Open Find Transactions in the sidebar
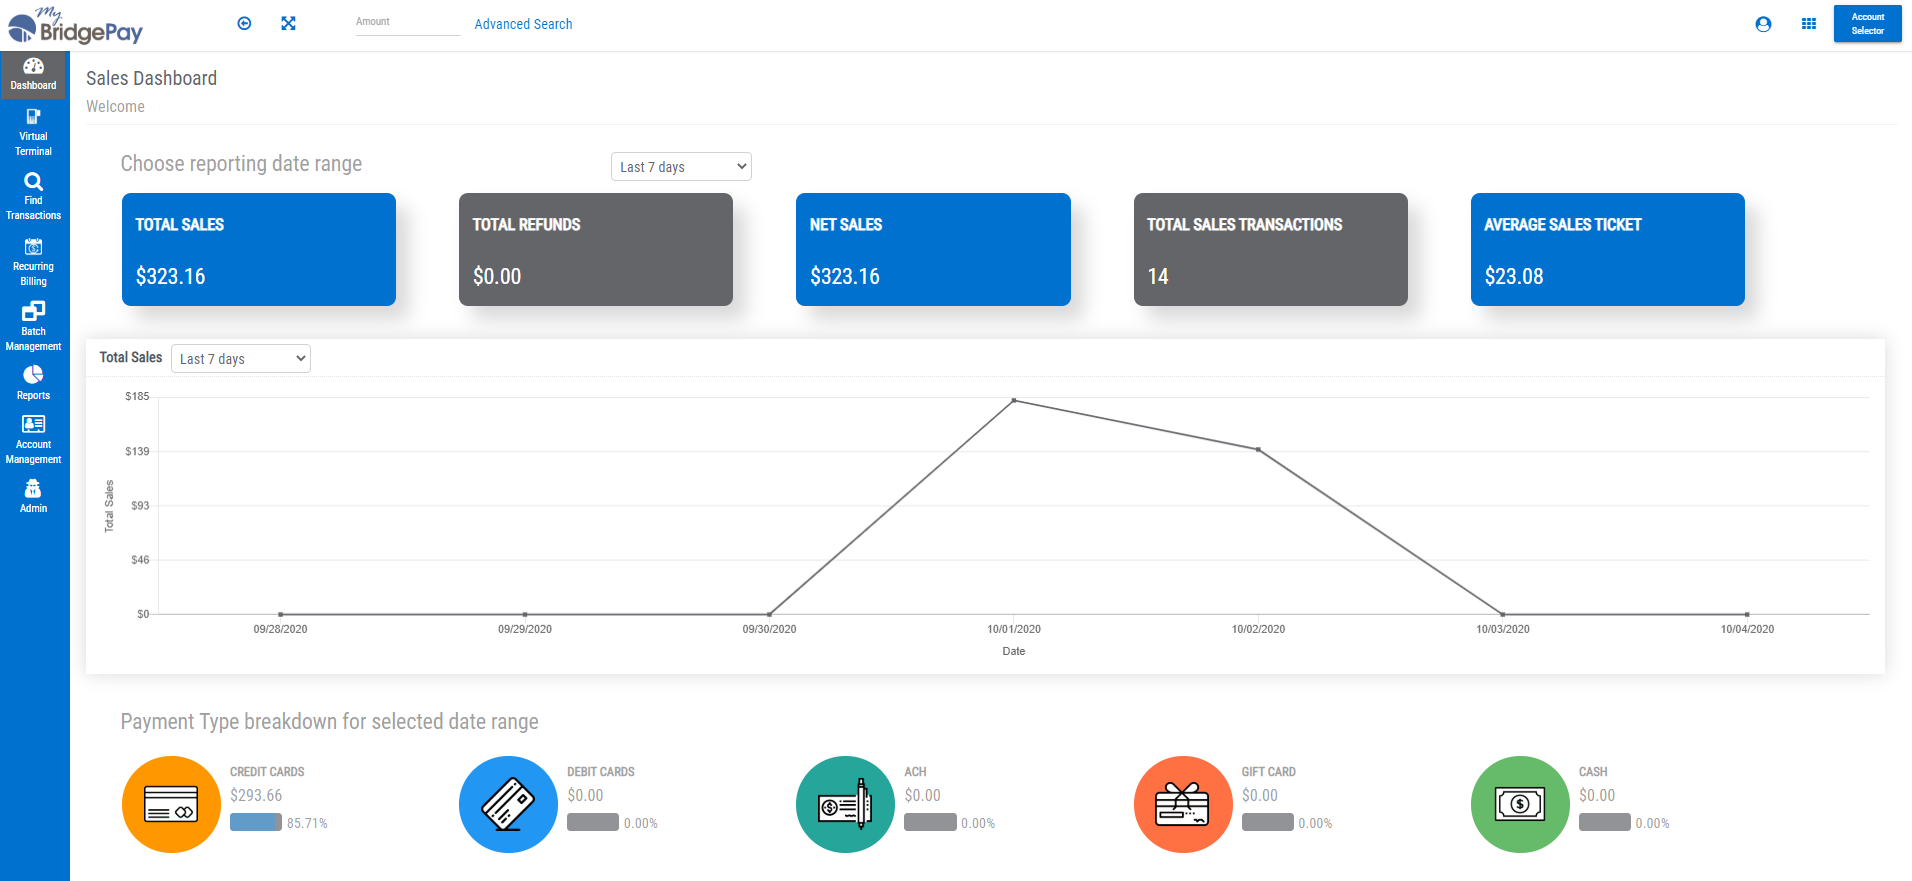 point(34,197)
